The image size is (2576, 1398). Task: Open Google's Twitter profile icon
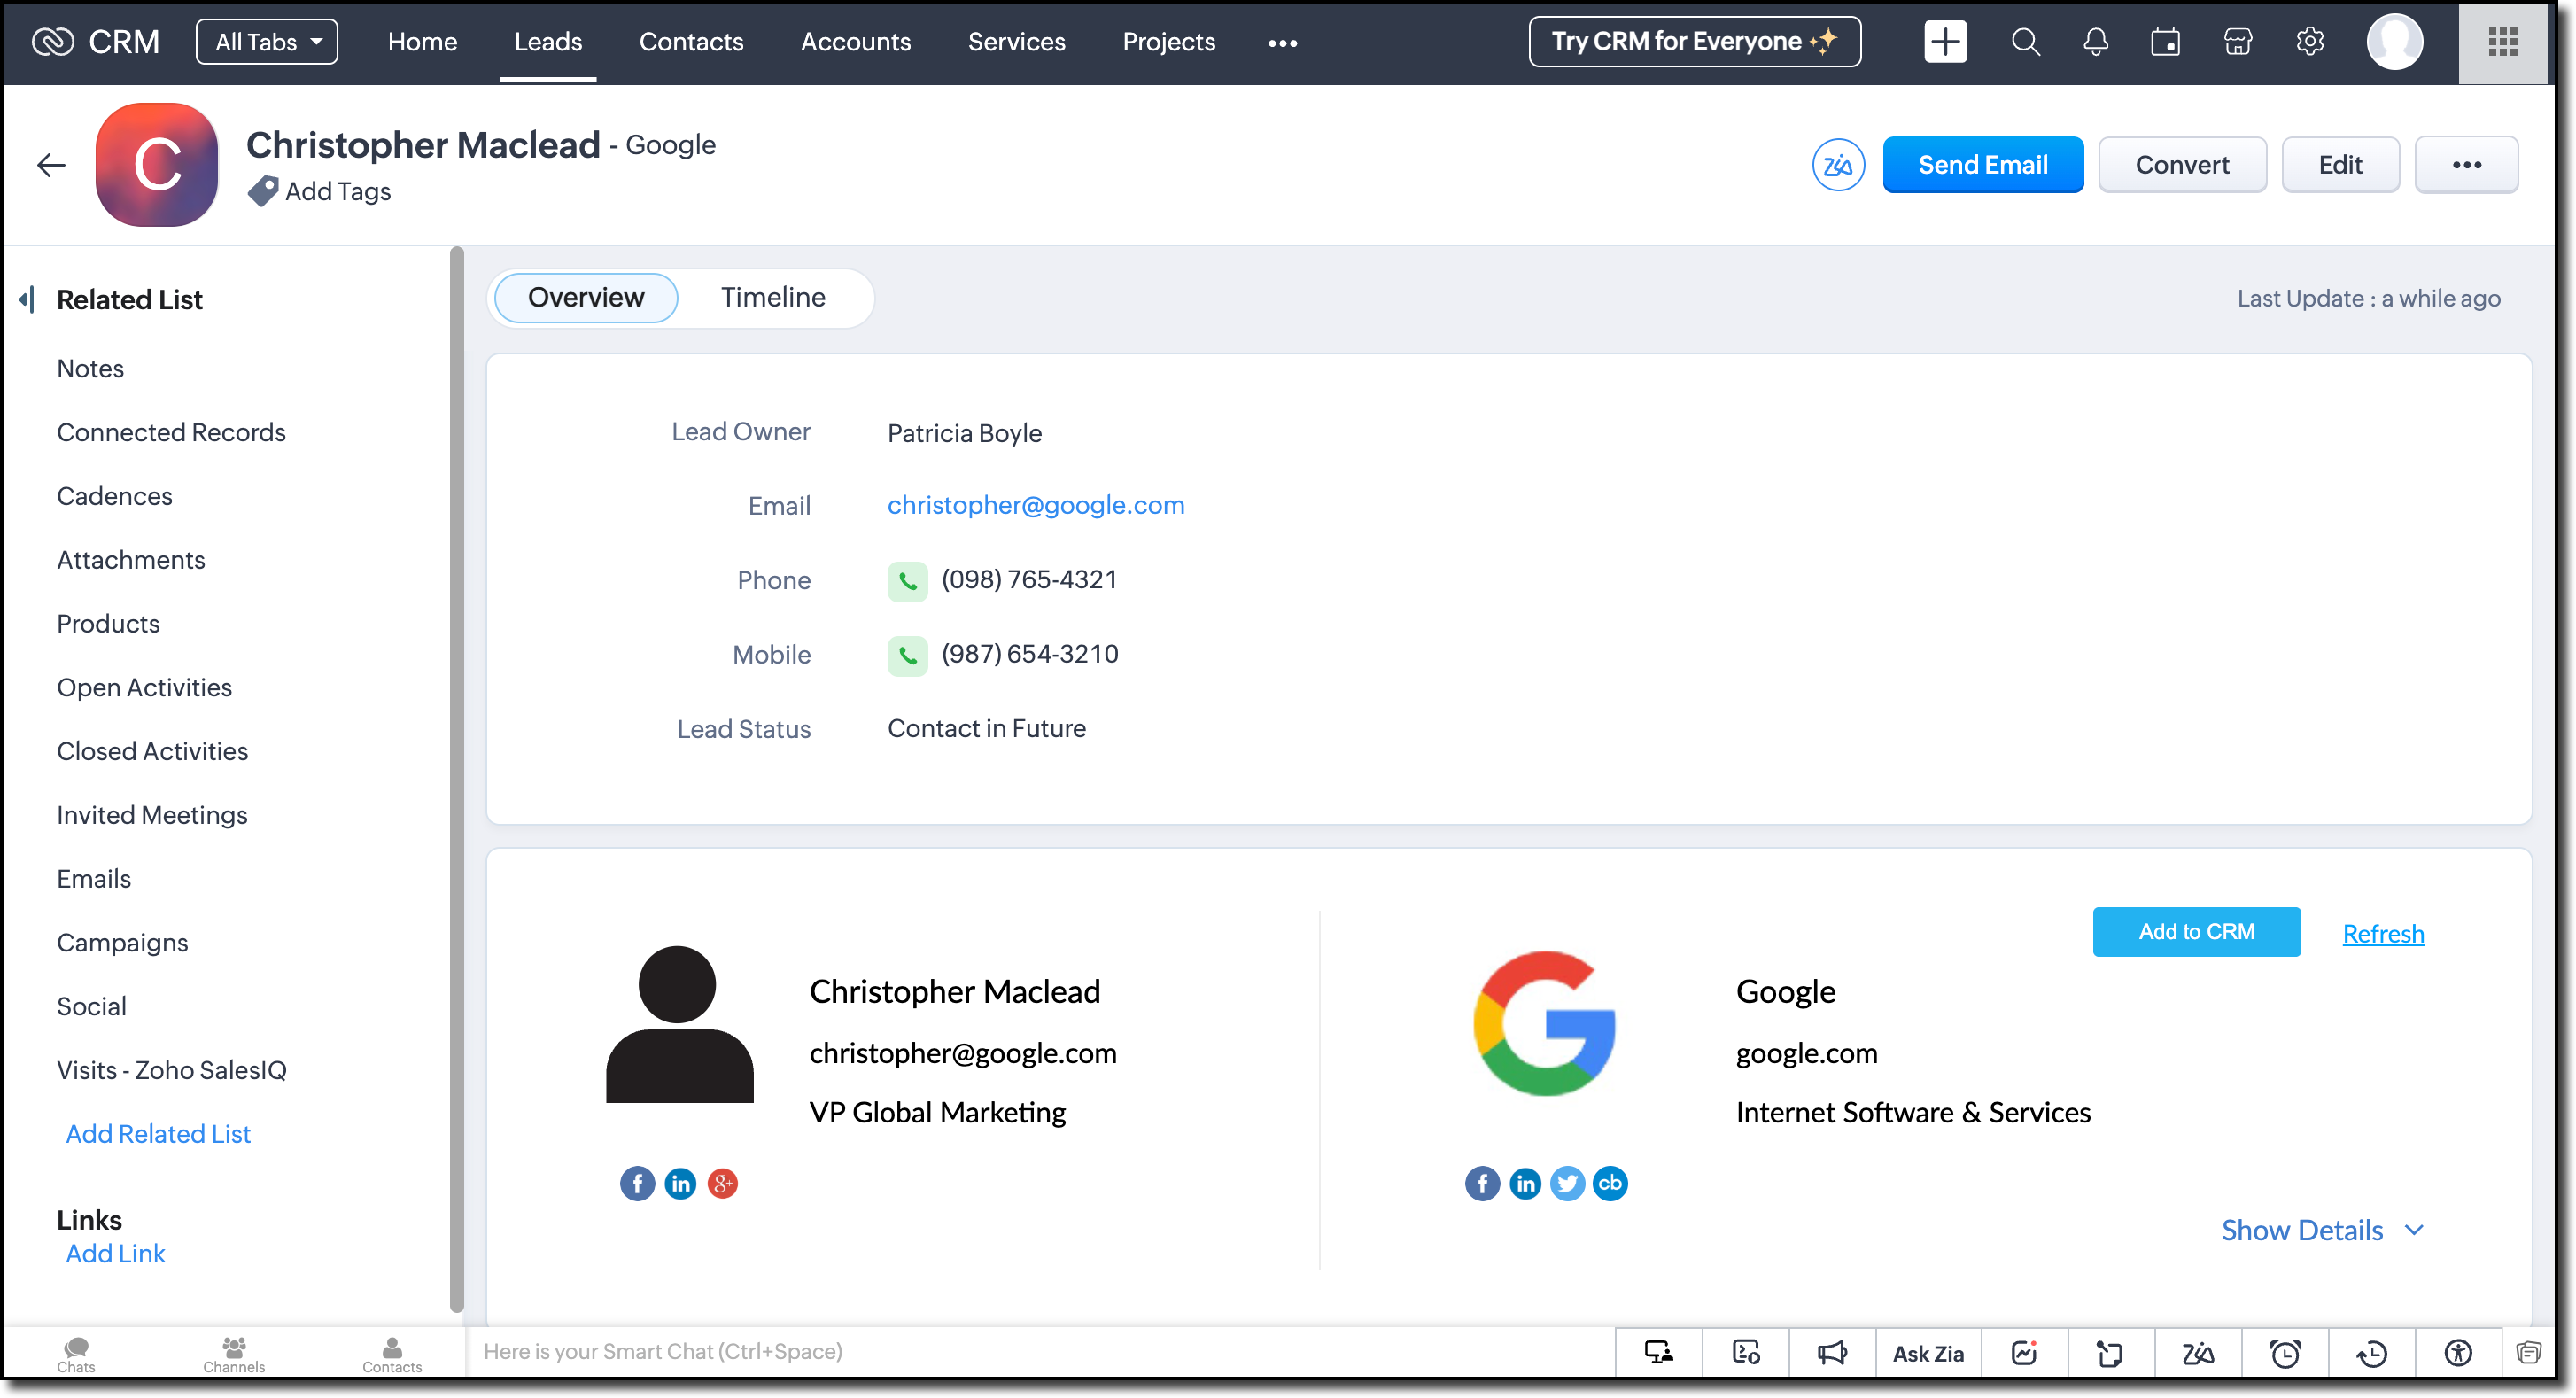pos(1567,1184)
